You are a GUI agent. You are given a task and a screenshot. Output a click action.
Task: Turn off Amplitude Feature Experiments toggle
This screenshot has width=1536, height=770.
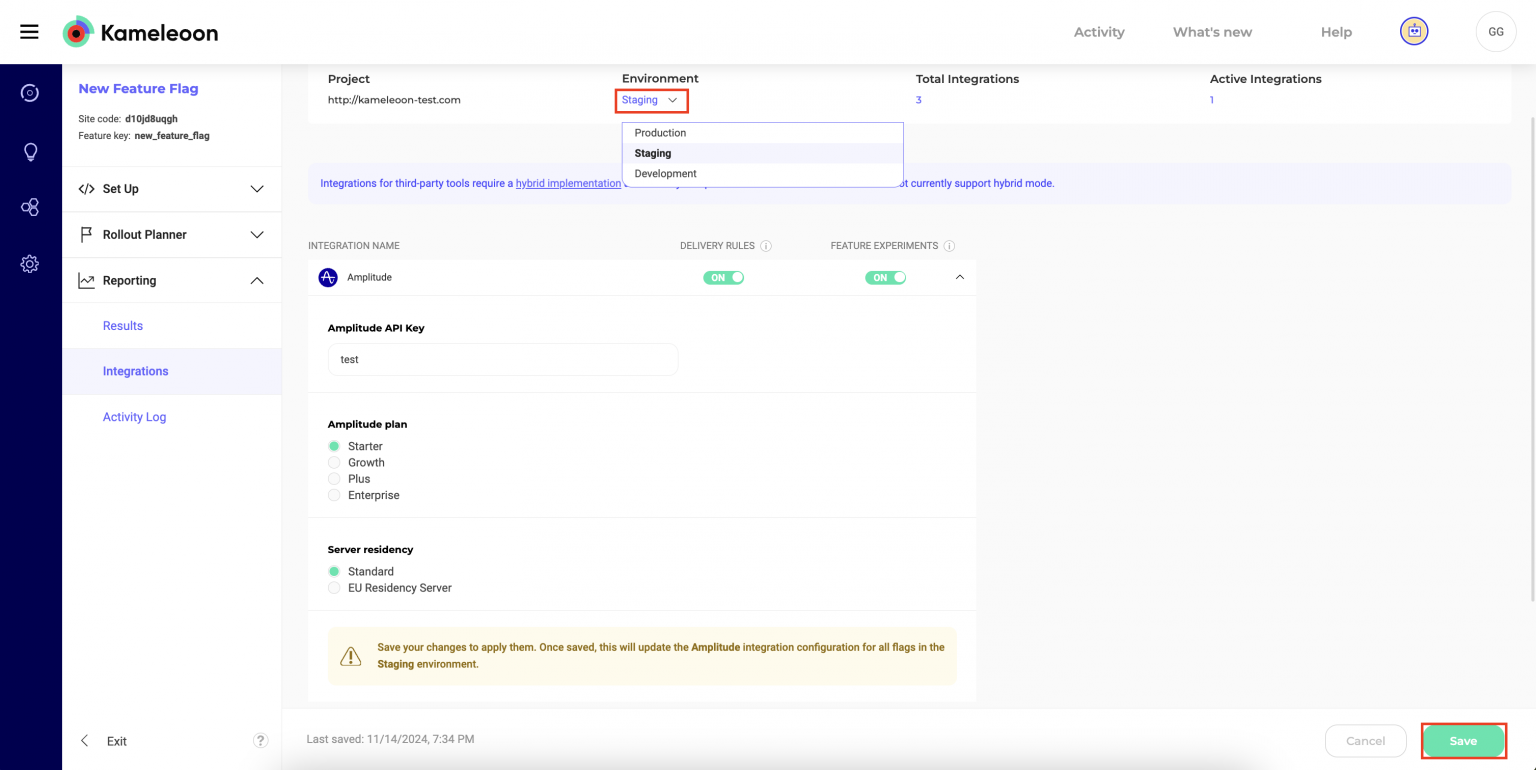[885, 278]
